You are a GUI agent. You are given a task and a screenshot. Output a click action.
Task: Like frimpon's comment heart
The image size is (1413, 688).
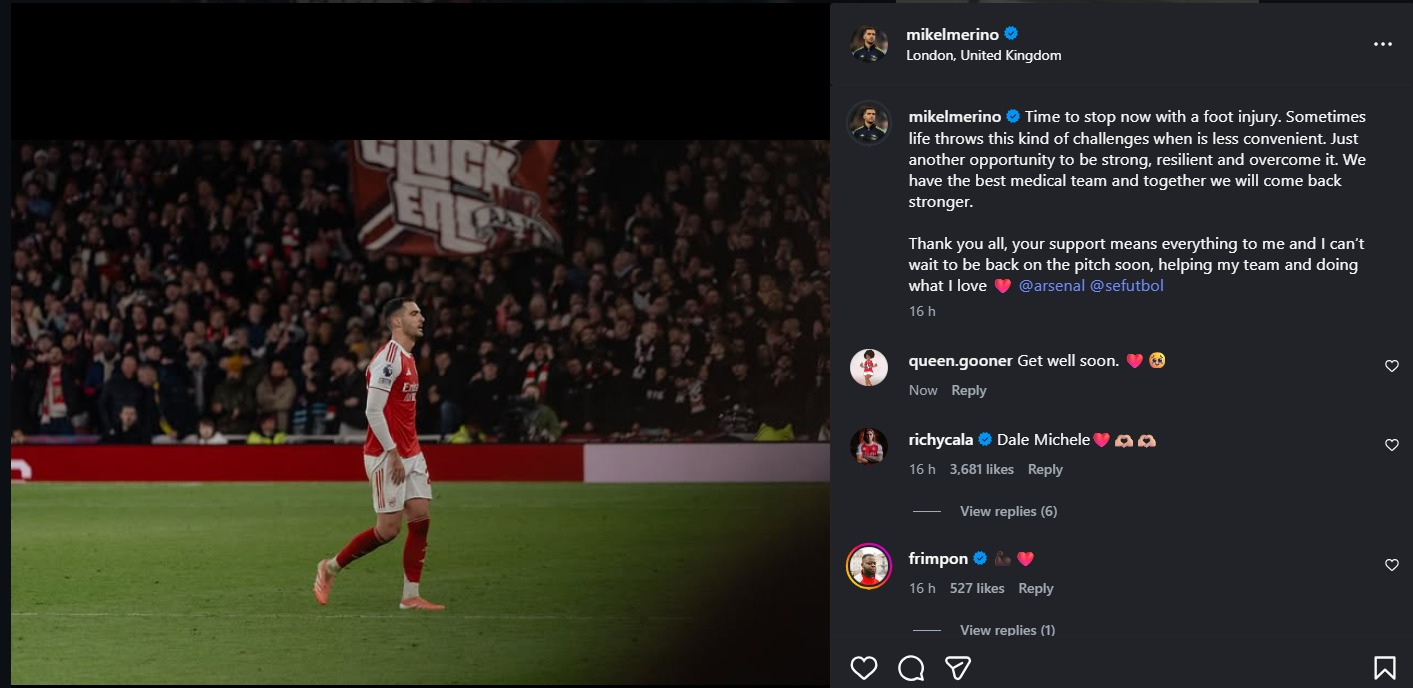[x=1391, y=565]
